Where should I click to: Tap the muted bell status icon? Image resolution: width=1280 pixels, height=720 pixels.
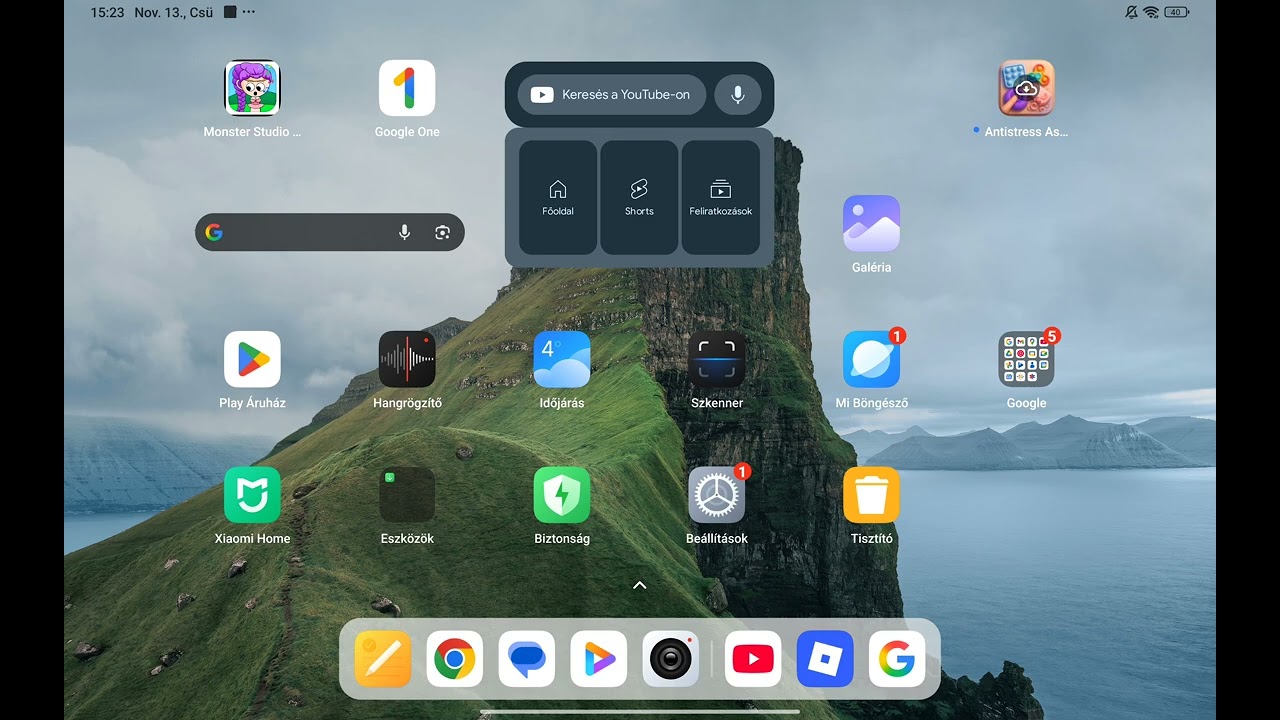[1131, 12]
